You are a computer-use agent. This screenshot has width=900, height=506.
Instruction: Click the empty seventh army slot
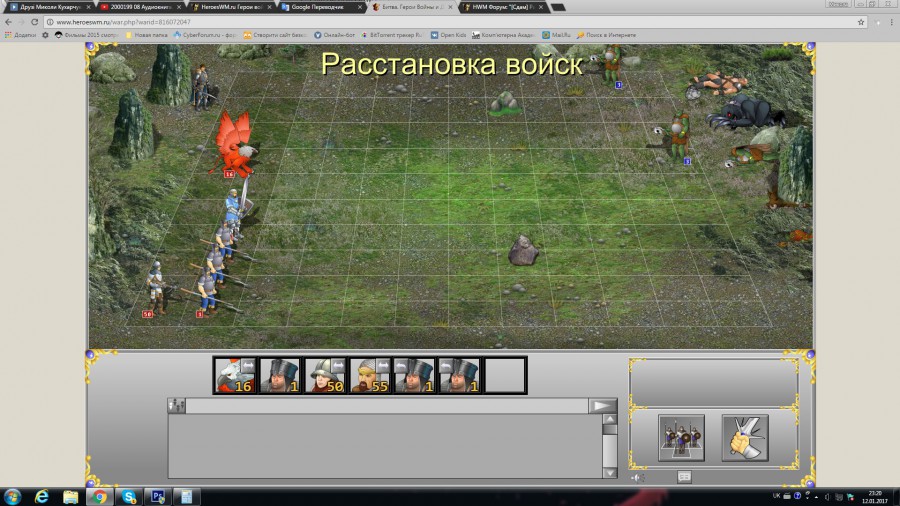(505, 376)
